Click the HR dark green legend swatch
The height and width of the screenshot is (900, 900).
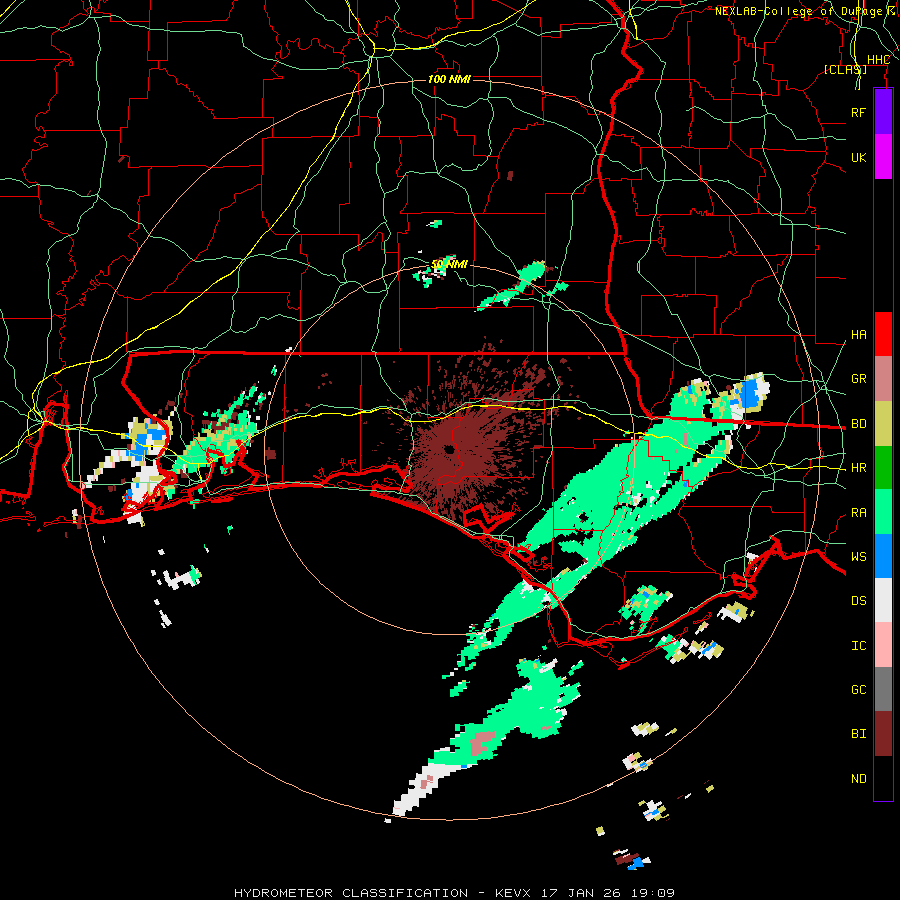point(883,468)
